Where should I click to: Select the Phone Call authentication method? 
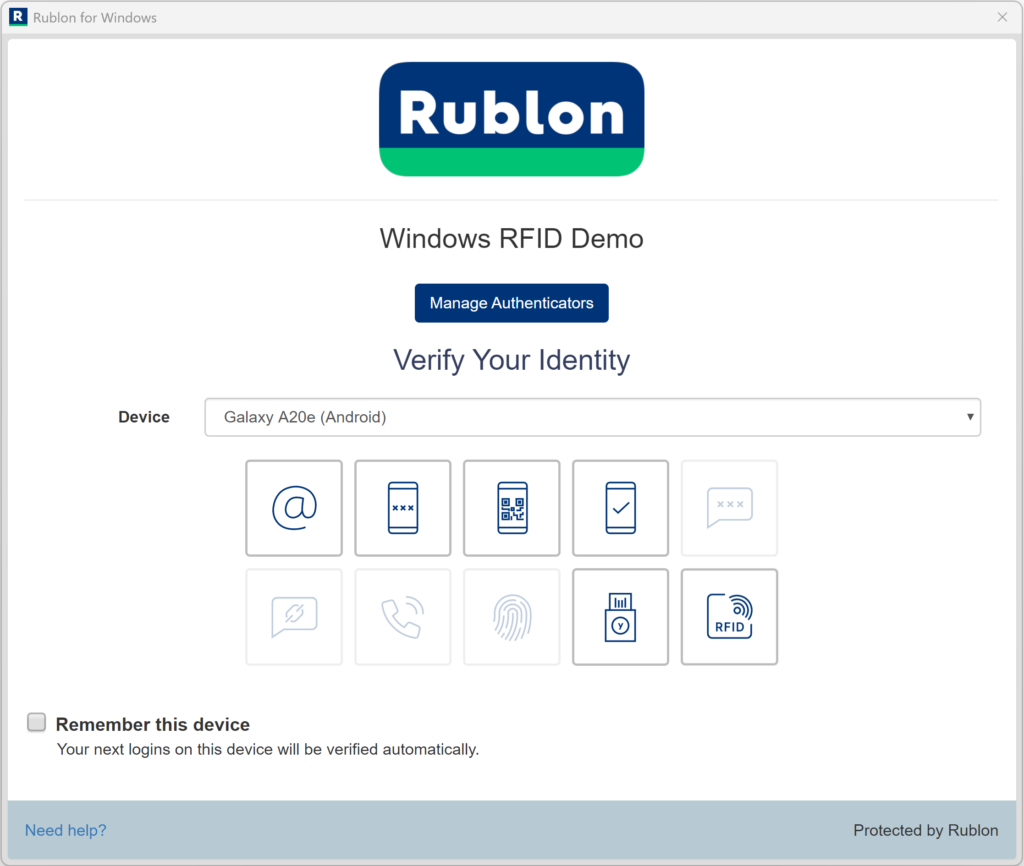click(x=403, y=617)
